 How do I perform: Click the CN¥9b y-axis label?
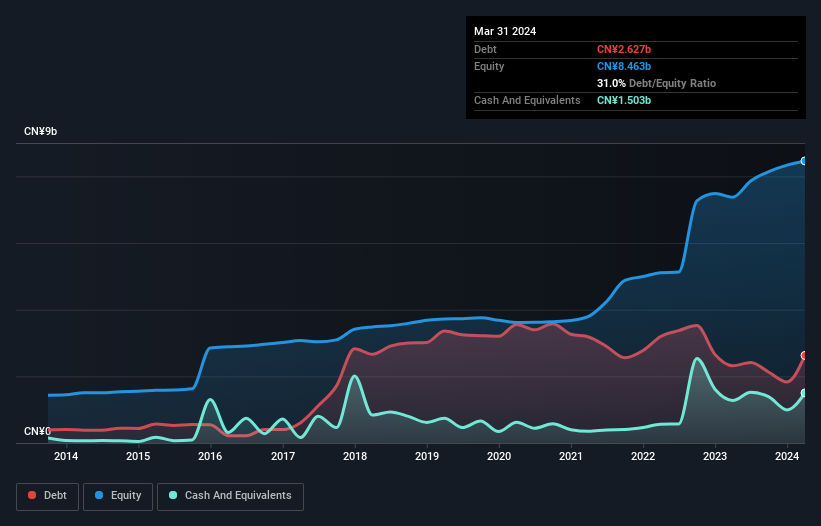(40, 131)
